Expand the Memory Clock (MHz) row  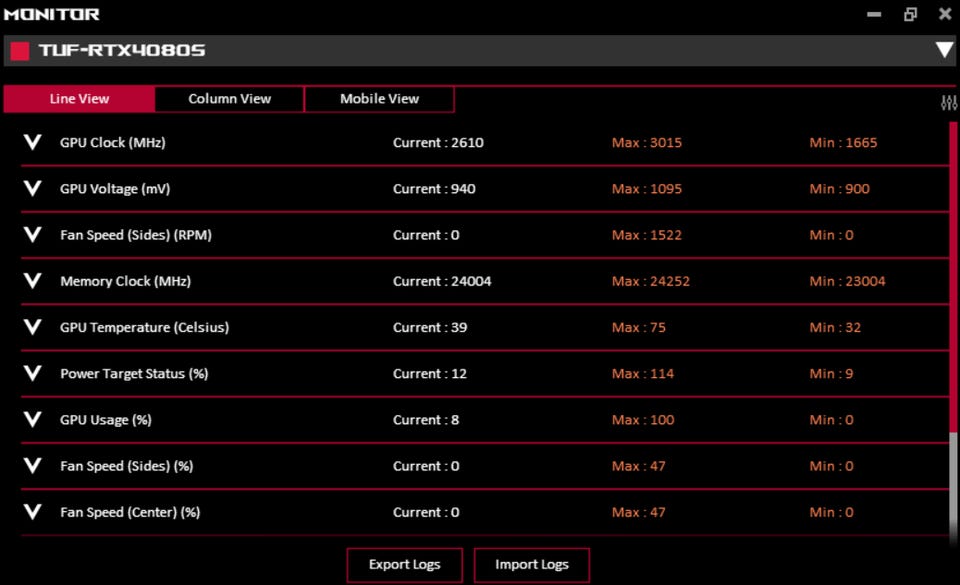(x=32, y=281)
